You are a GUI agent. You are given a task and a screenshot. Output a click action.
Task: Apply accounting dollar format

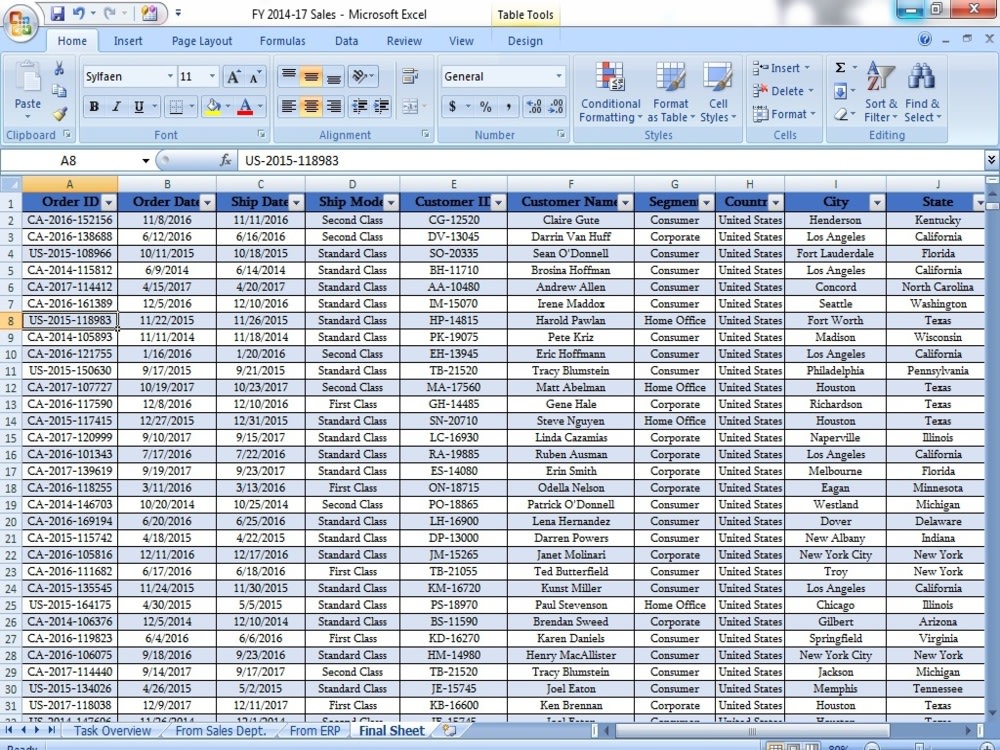(x=452, y=107)
